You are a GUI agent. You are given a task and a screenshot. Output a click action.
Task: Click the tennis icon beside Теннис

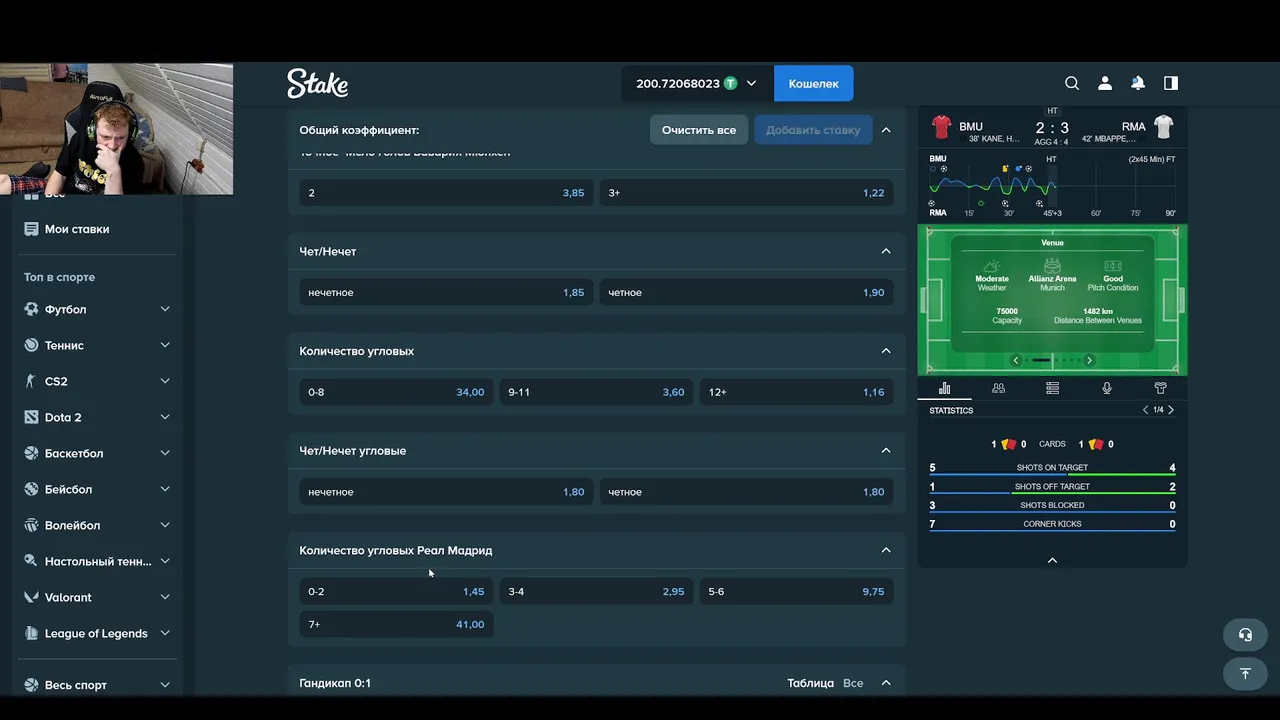pos(32,345)
